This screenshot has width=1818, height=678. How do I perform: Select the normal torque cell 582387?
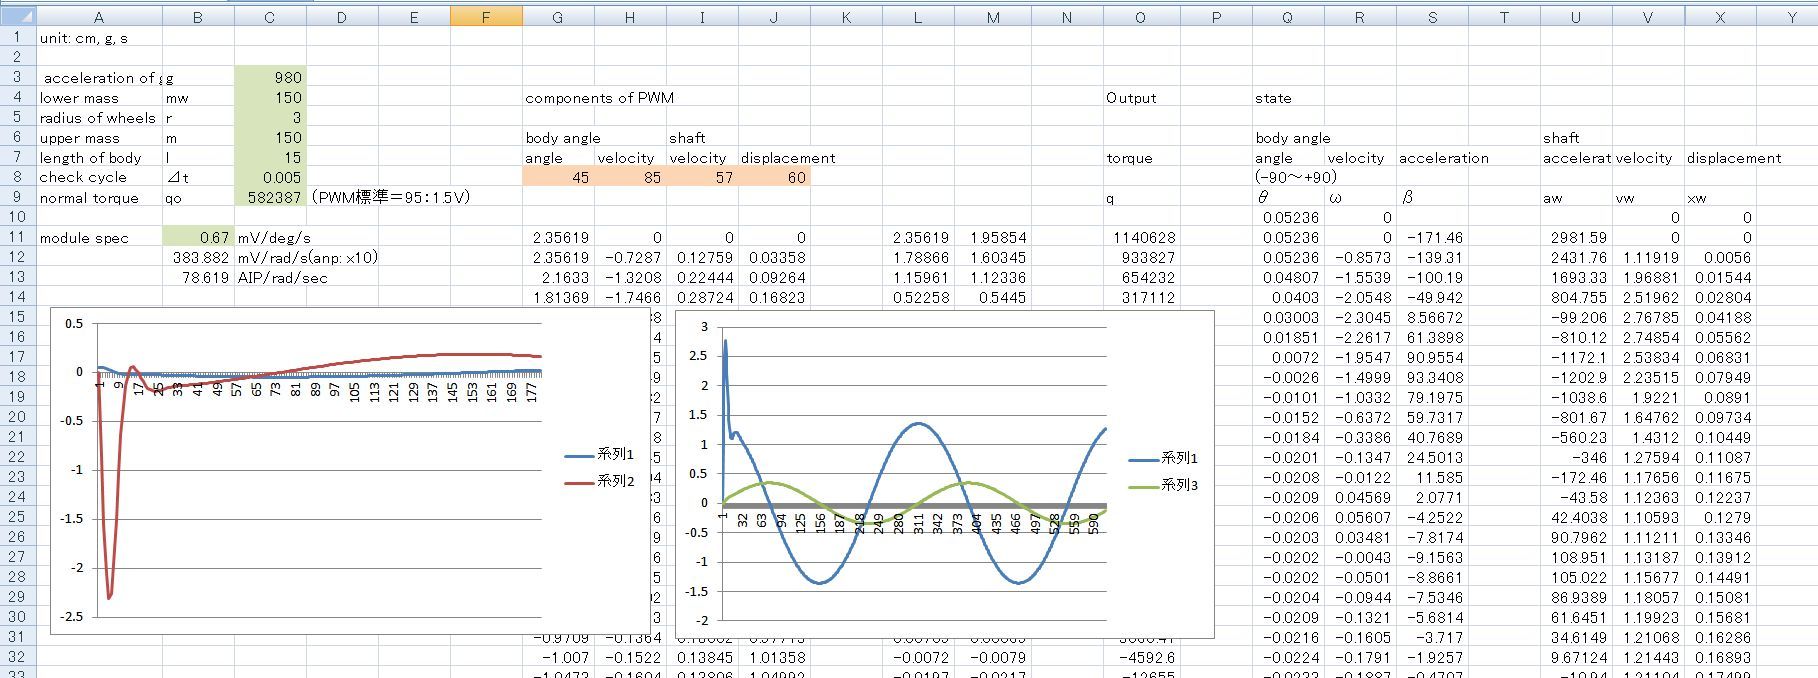270,197
